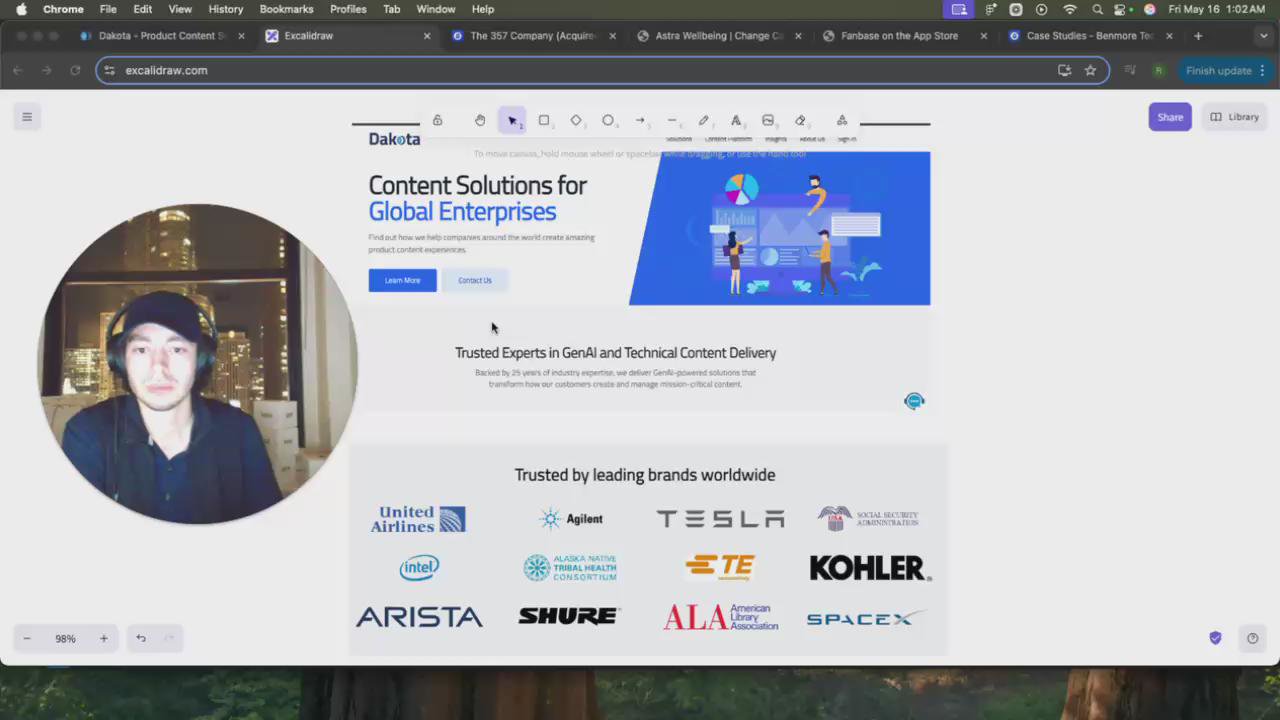Select the Insert image tool
This screenshot has width=1280, height=720.
(x=768, y=120)
